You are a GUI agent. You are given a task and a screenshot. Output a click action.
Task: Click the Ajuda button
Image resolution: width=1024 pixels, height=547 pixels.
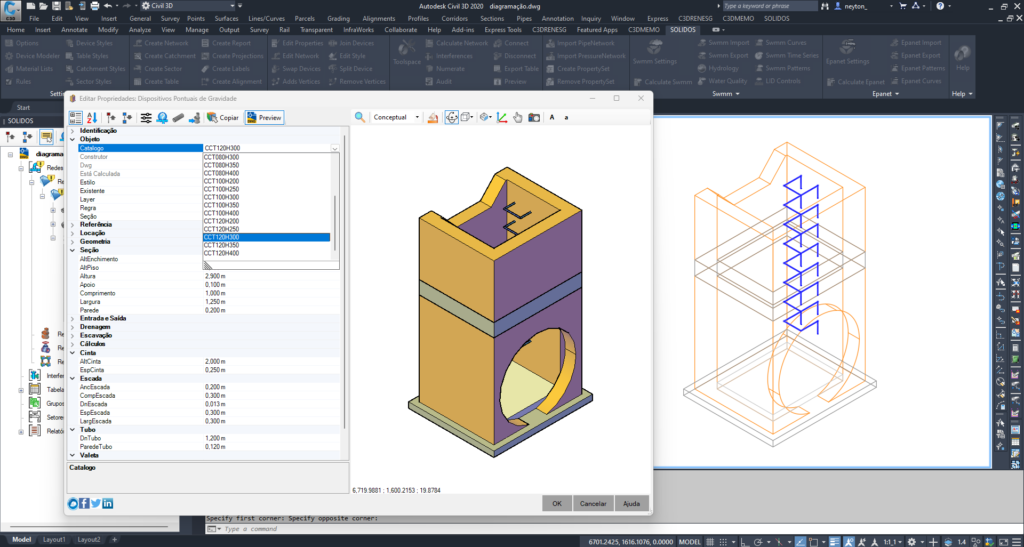point(632,503)
